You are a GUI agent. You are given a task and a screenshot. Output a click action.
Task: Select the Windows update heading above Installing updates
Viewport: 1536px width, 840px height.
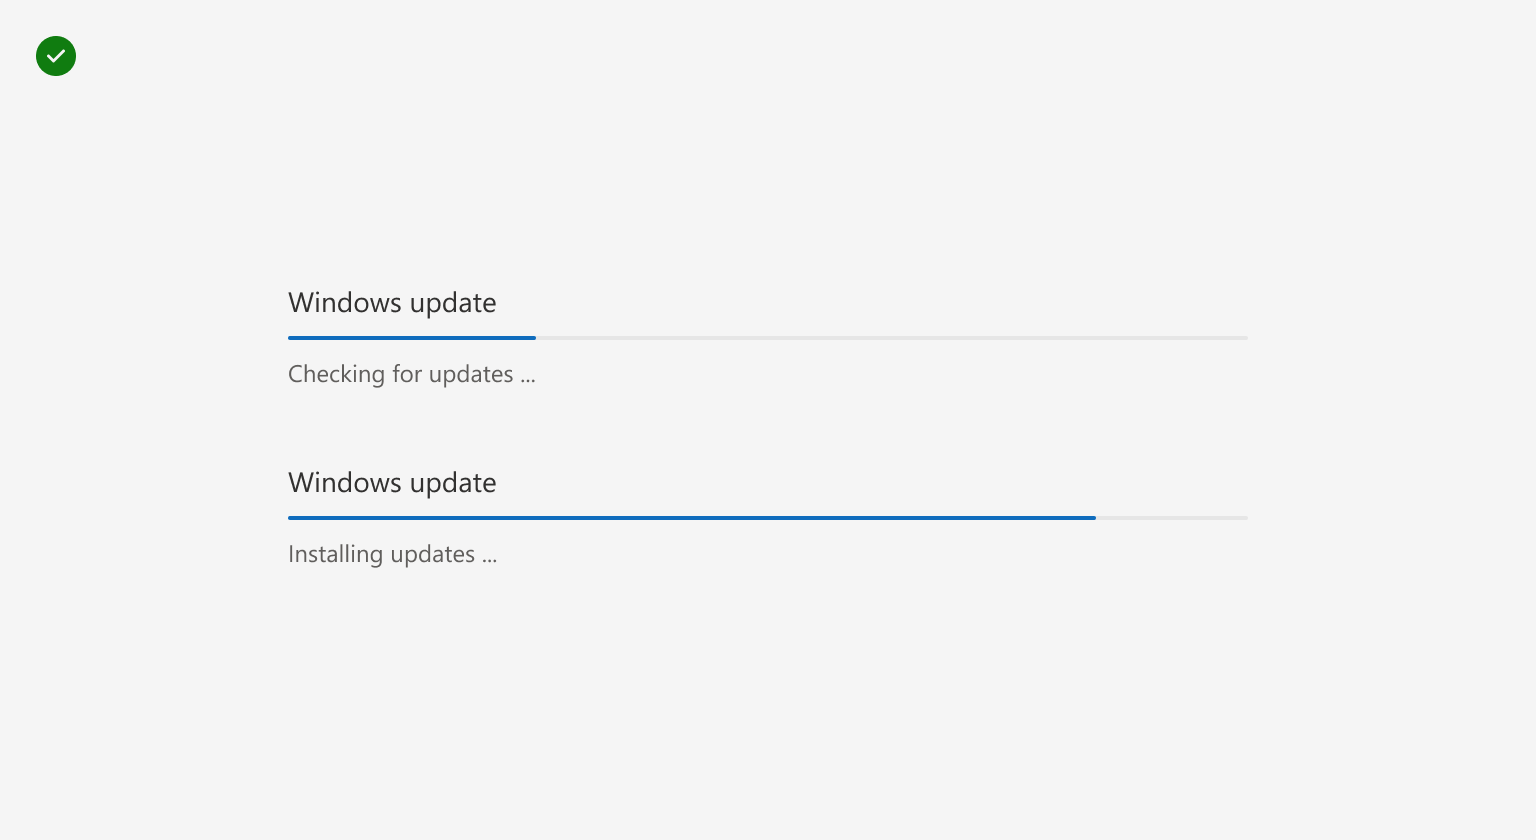[x=392, y=483]
